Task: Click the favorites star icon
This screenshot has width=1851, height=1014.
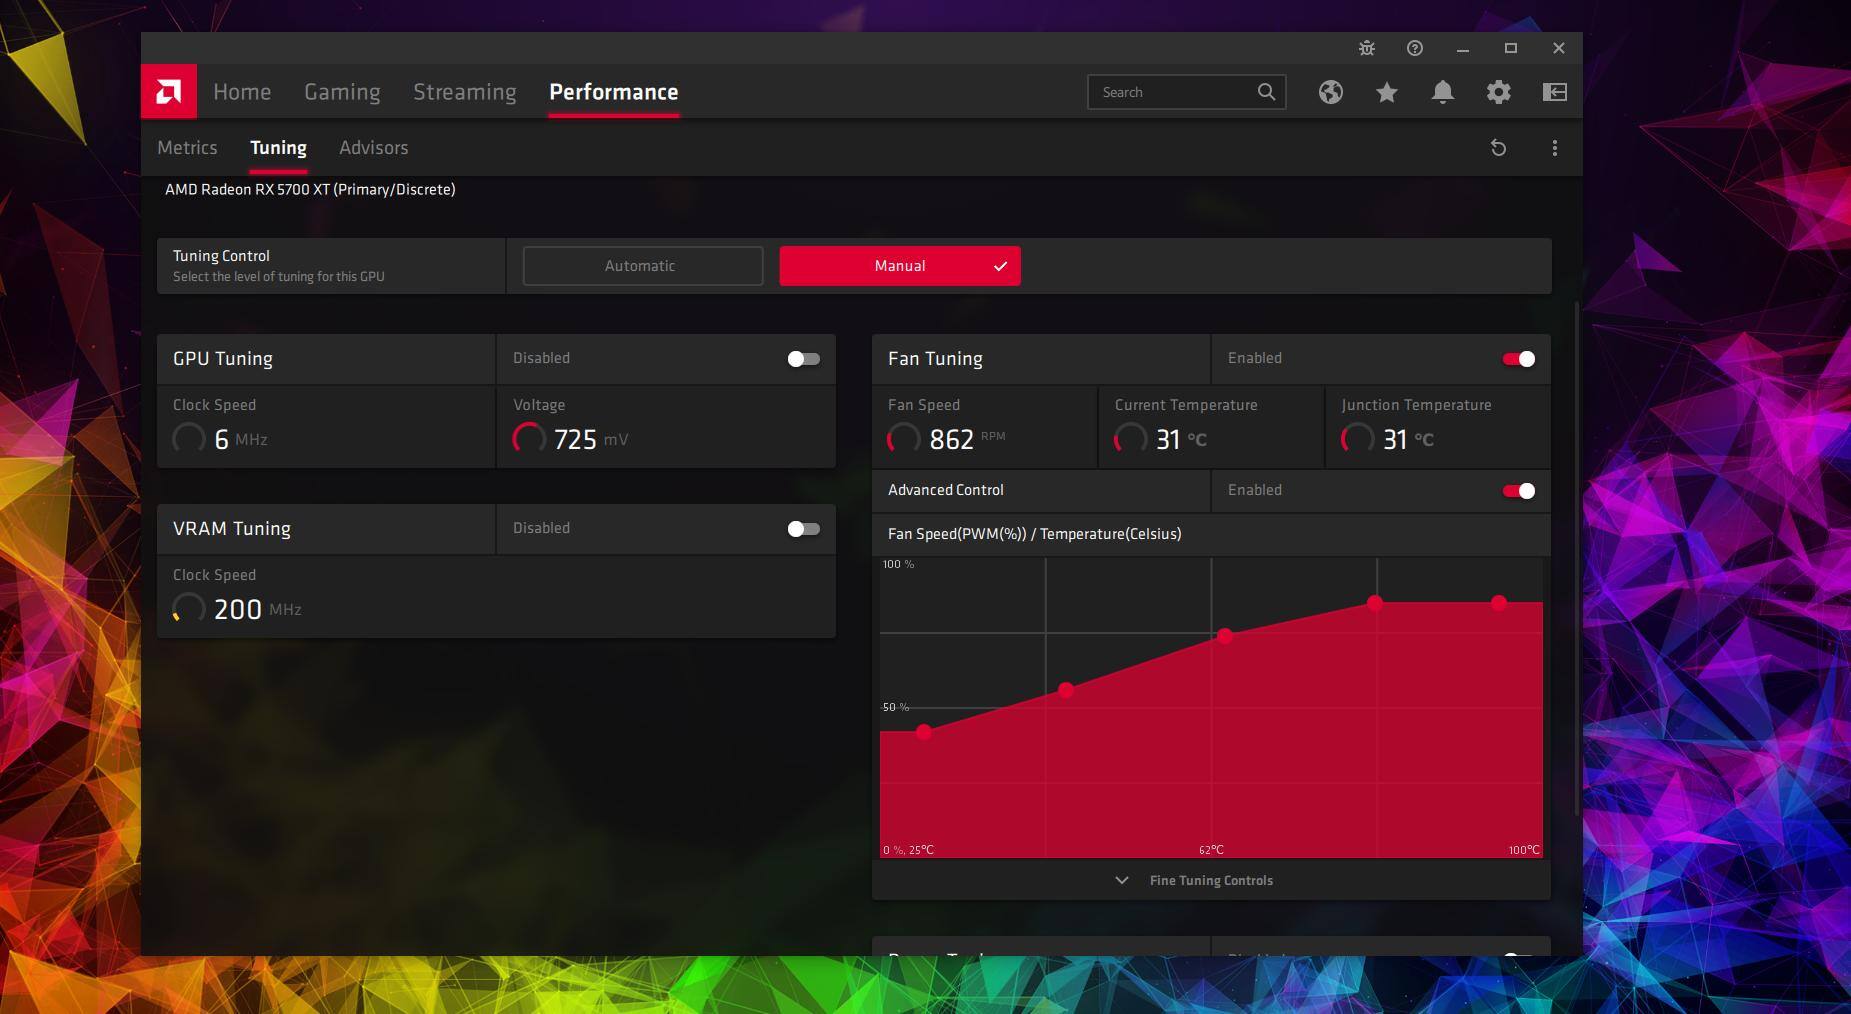Action: point(1386,92)
